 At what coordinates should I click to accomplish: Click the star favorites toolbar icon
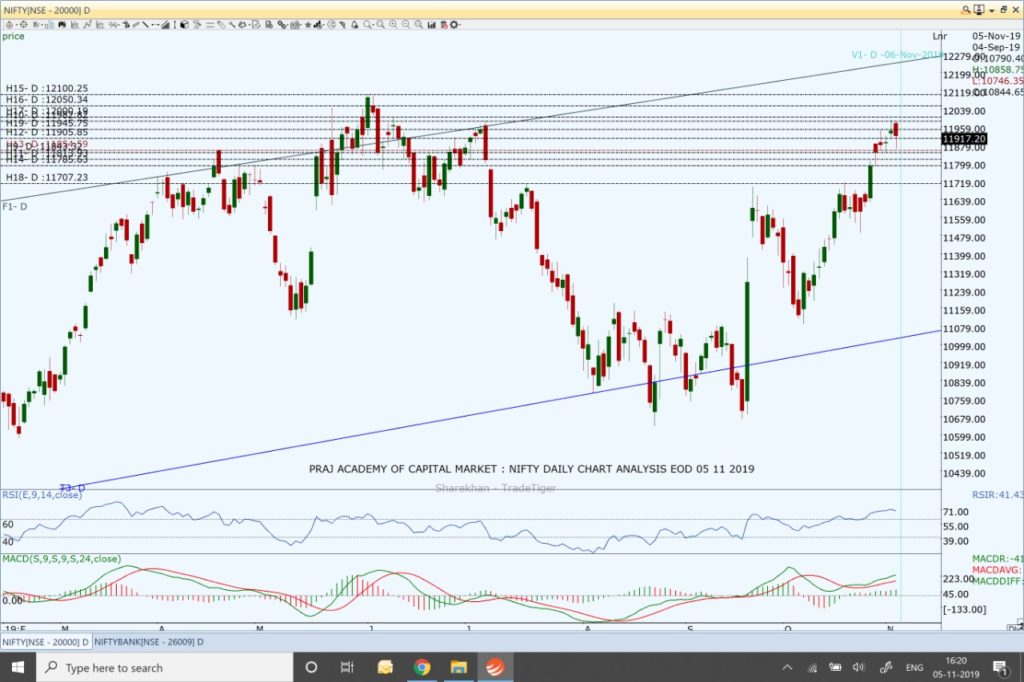308,25
